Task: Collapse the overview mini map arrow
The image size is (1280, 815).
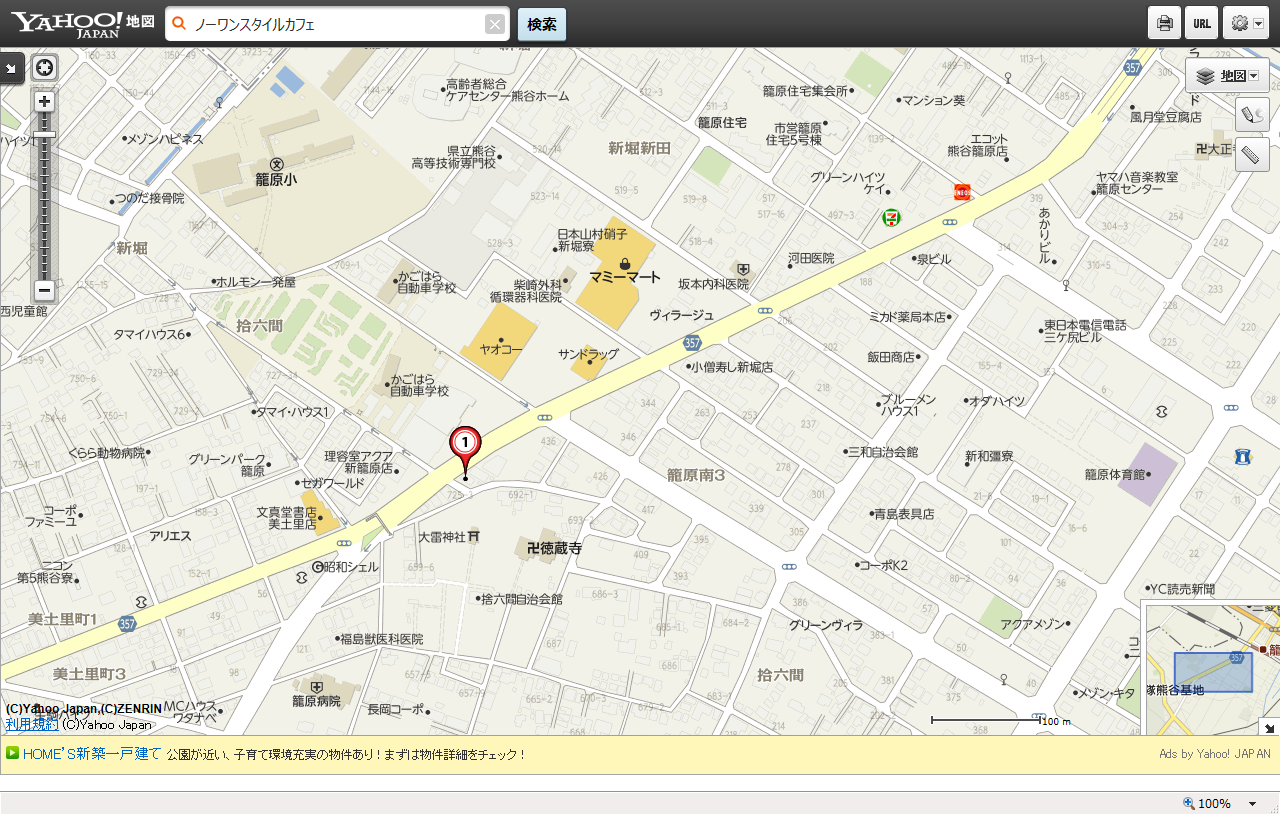Action: pos(1269,727)
